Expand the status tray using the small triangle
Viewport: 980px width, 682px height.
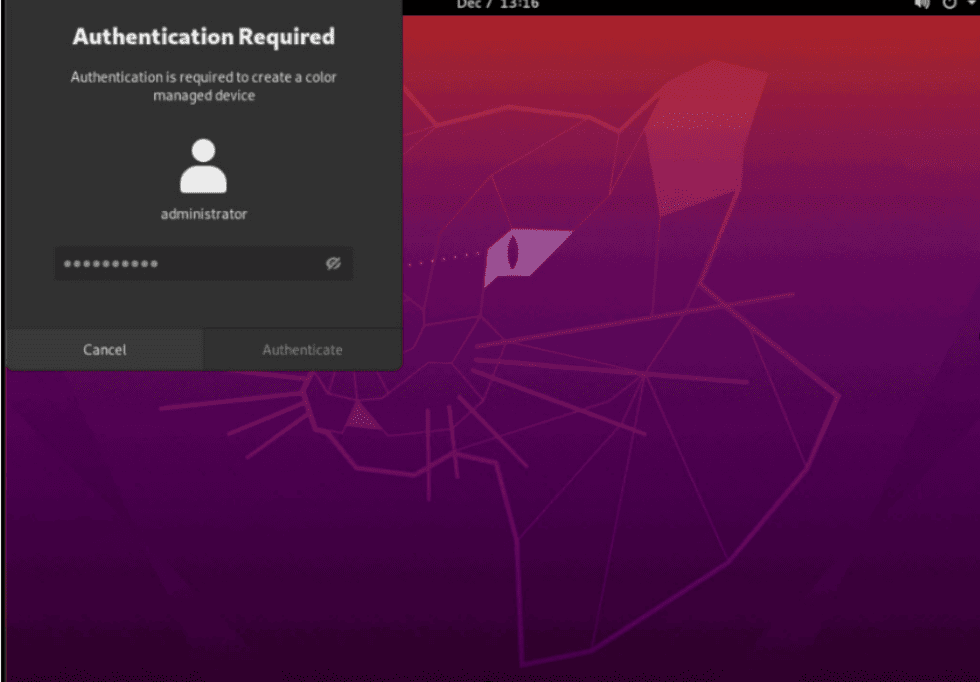(x=971, y=5)
